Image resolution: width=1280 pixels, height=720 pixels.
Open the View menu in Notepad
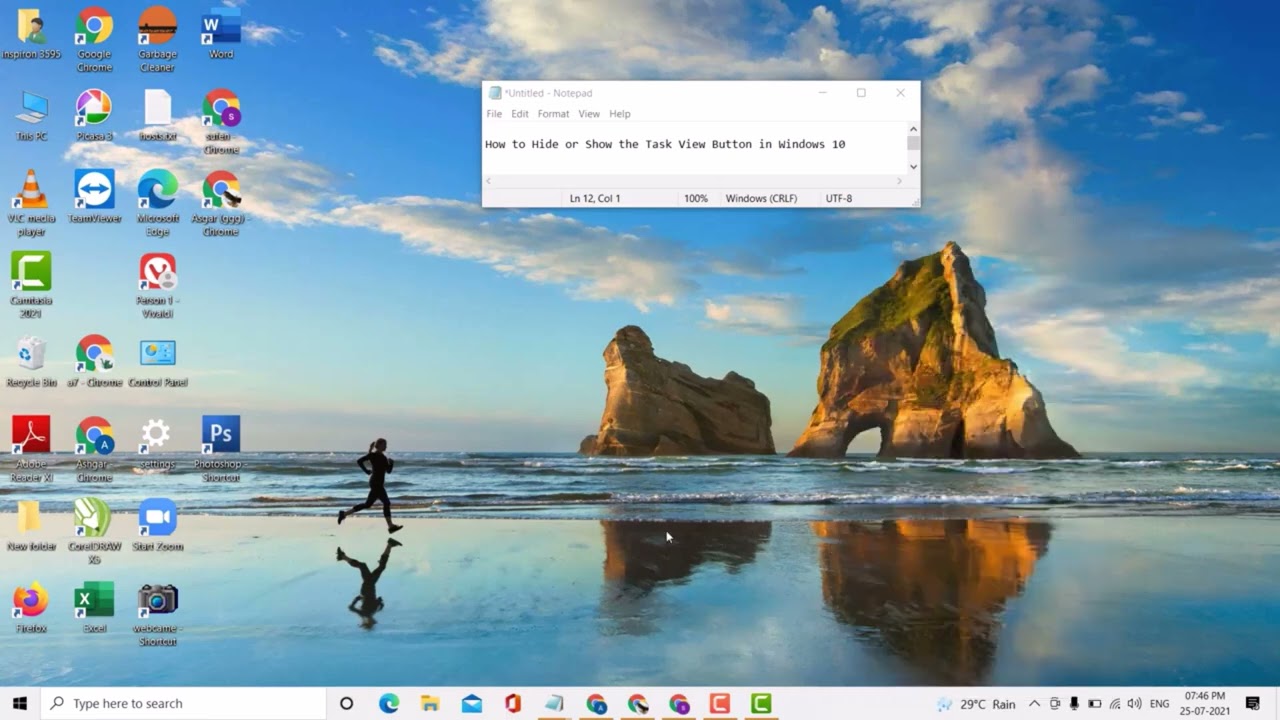[x=589, y=114]
